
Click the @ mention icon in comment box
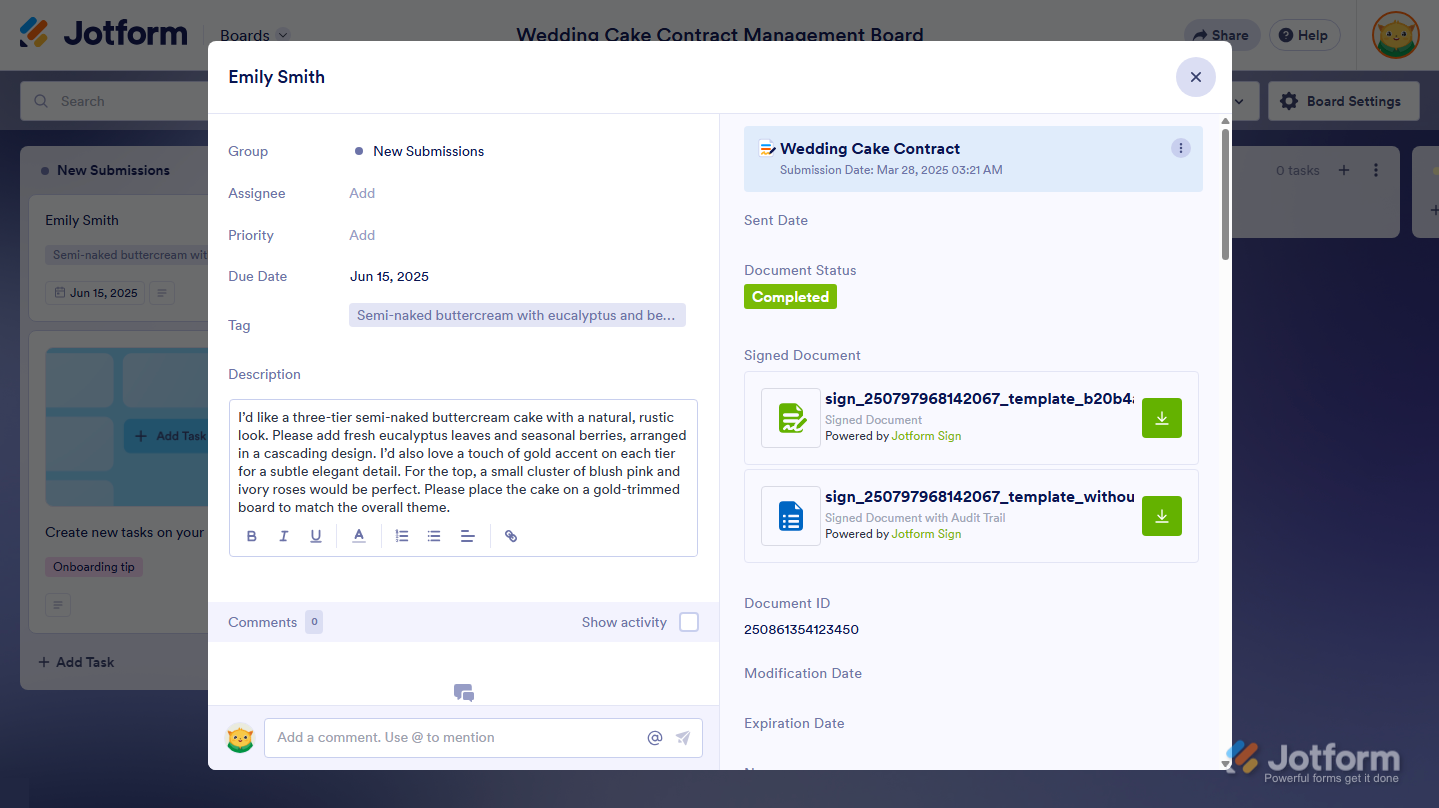click(x=655, y=738)
